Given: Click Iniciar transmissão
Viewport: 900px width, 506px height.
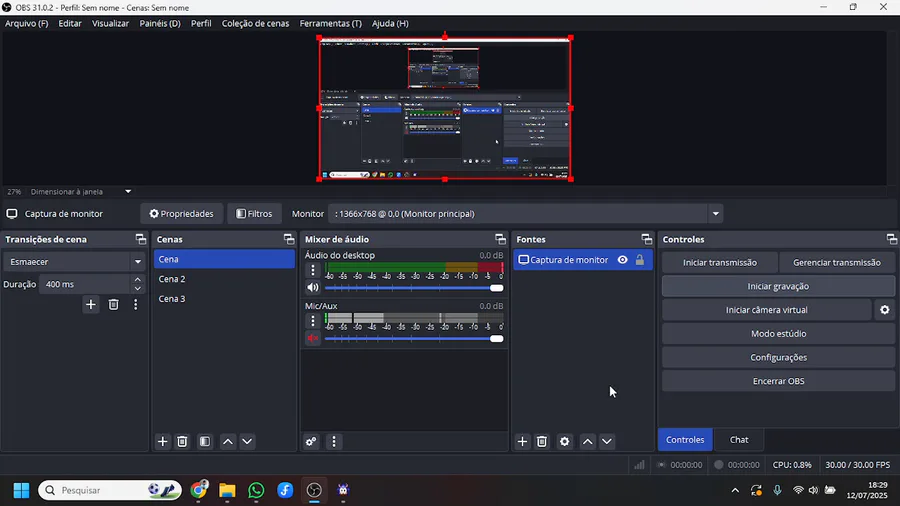Looking at the screenshot, I should (x=720, y=263).
